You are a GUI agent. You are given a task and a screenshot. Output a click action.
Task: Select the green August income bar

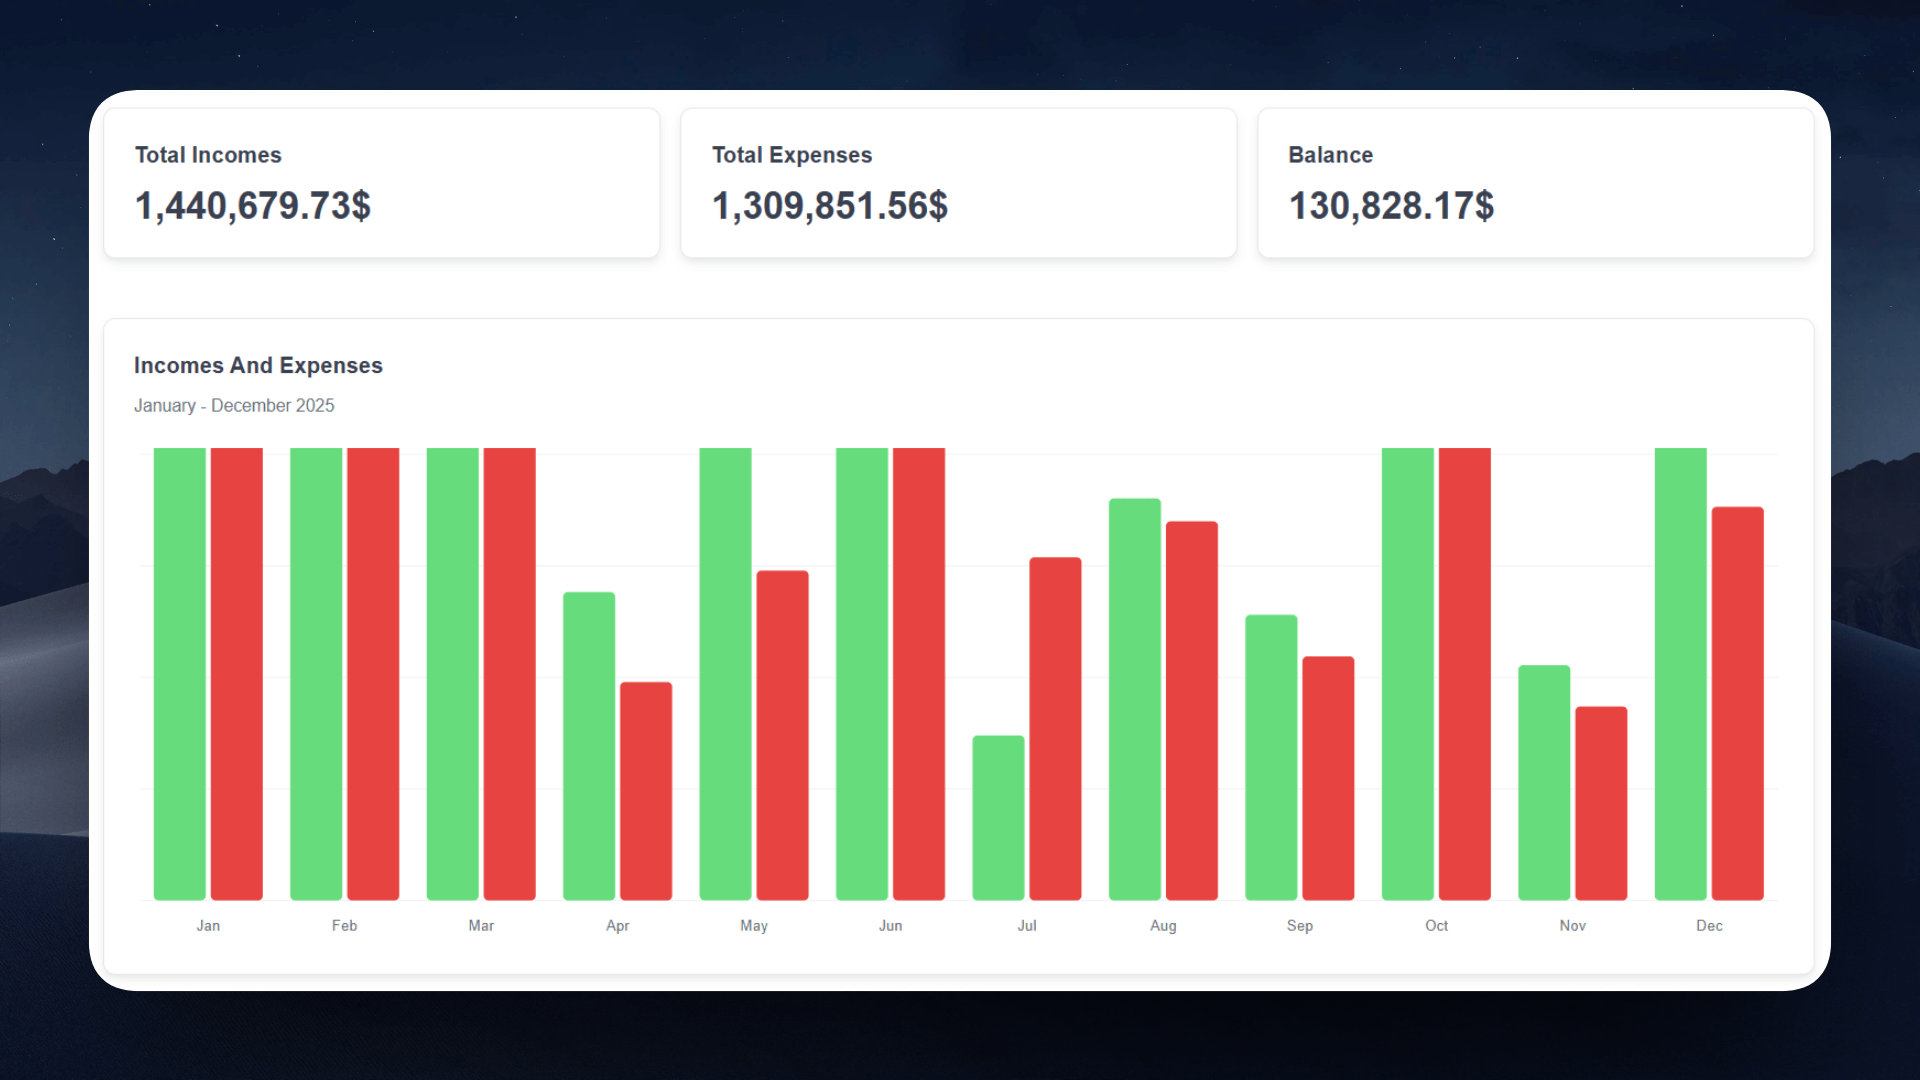pyautogui.click(x=1134, y=699)
